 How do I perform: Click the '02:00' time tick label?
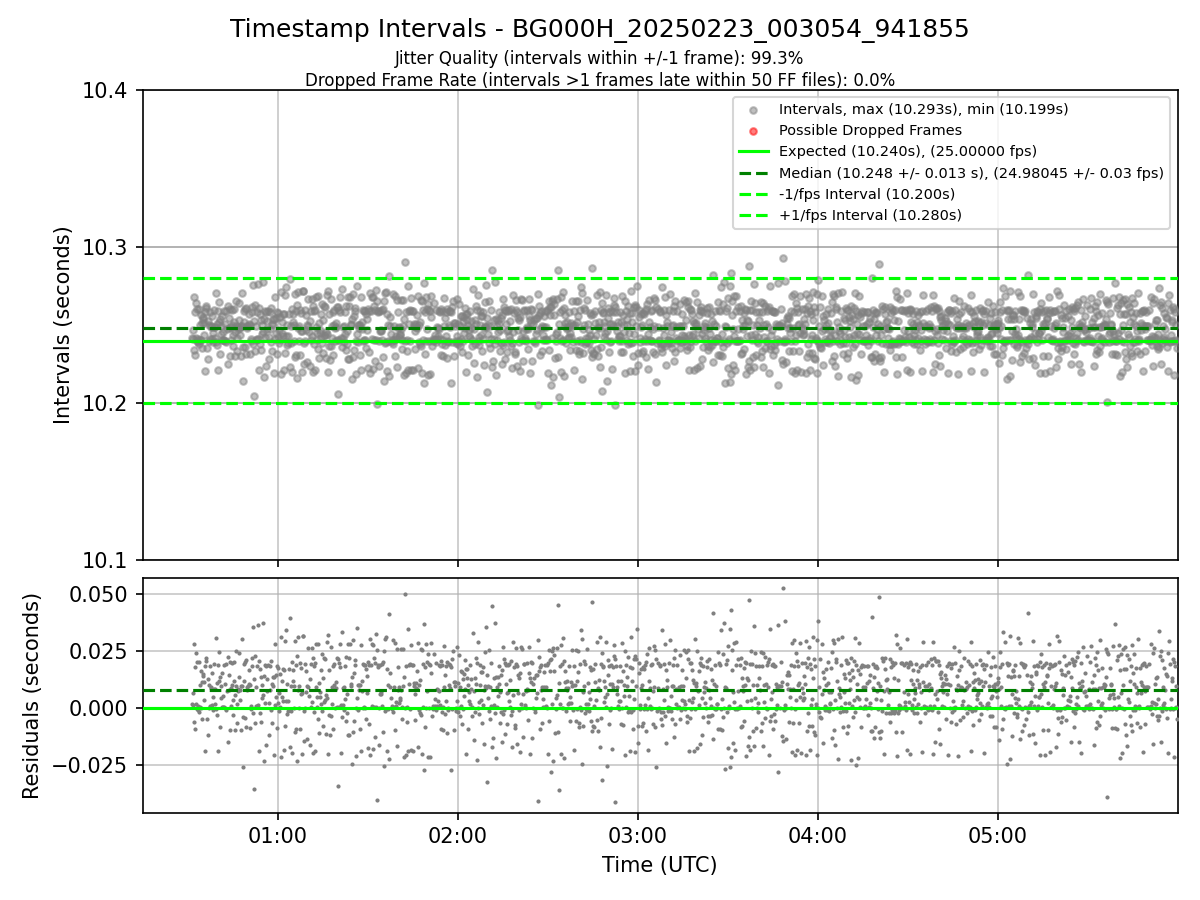458,835
